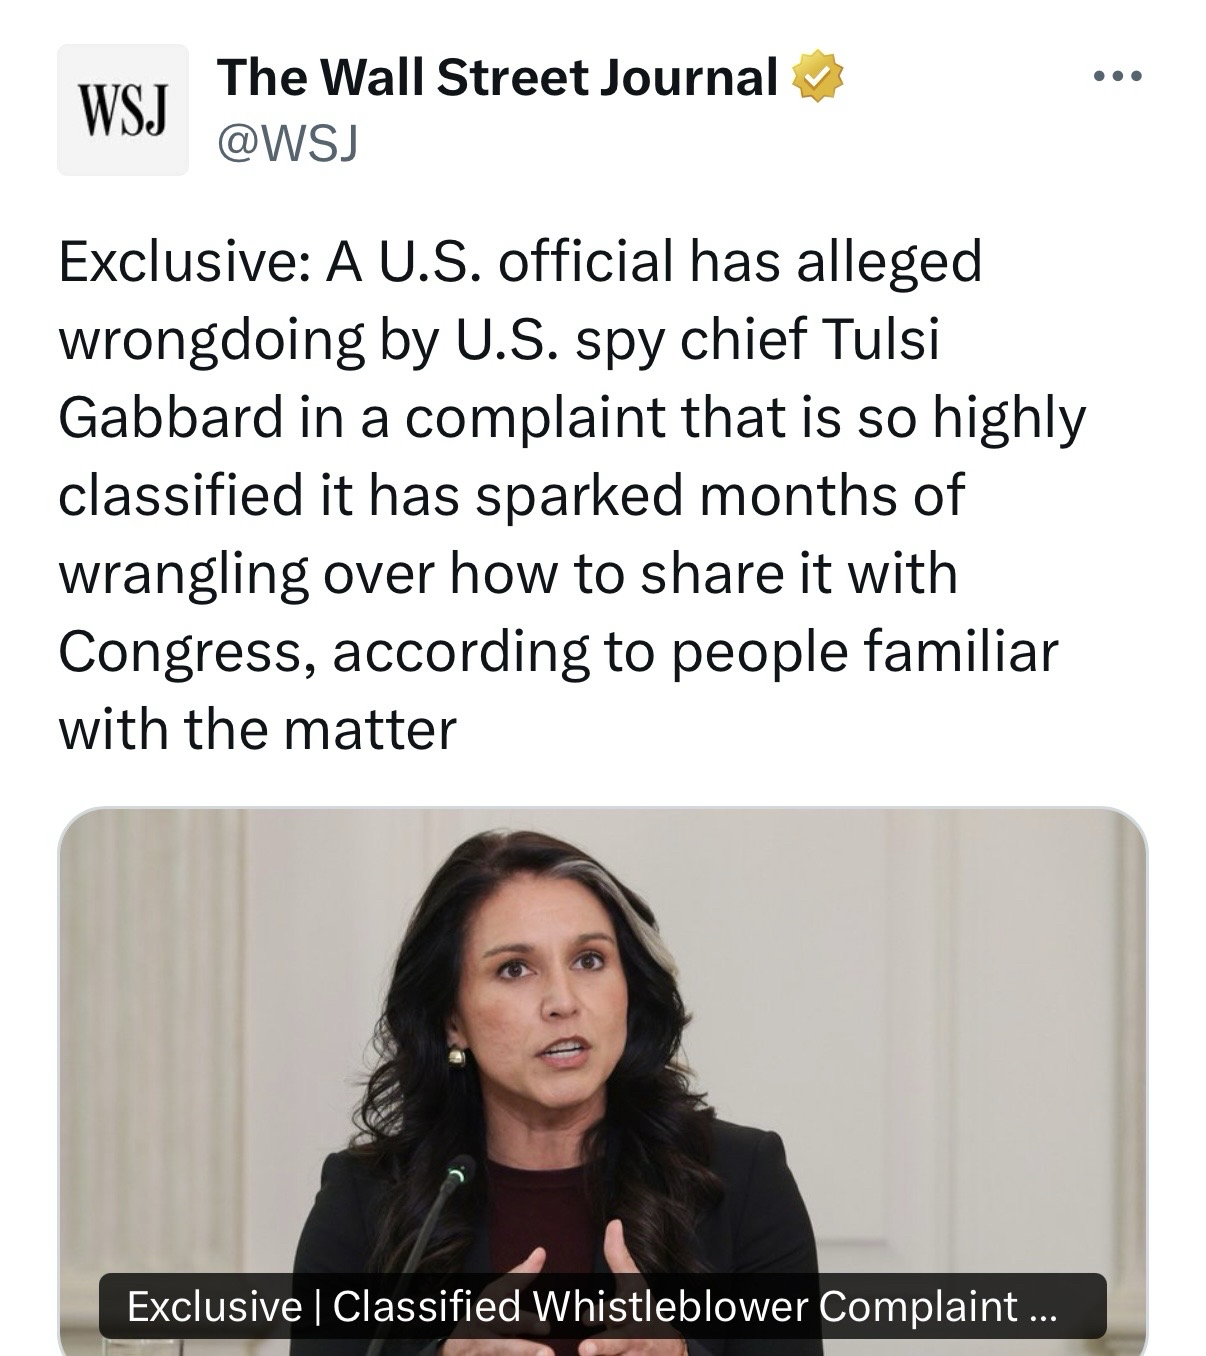Click the ellipsis ending the link caption
This screenshot has height=1356, width=1206.
pos(1041,1306)
